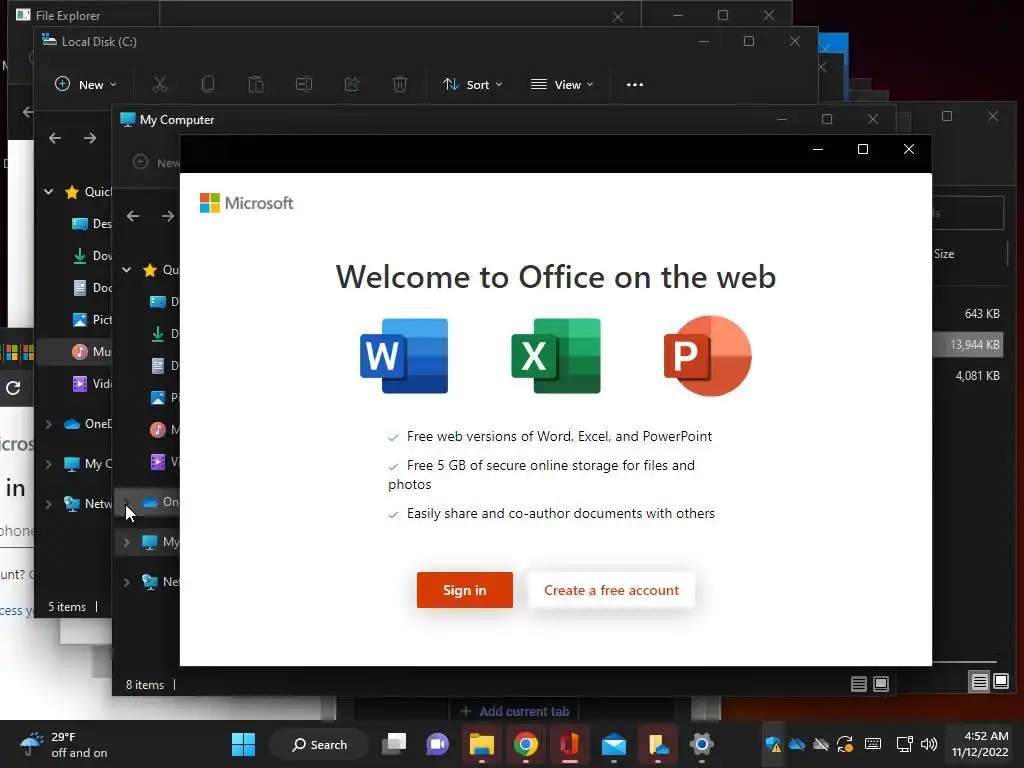Open Sort dropdown in Local Disk window
Image resolution: width=1024 pixels, height=768 pixels.
point(473,85)
